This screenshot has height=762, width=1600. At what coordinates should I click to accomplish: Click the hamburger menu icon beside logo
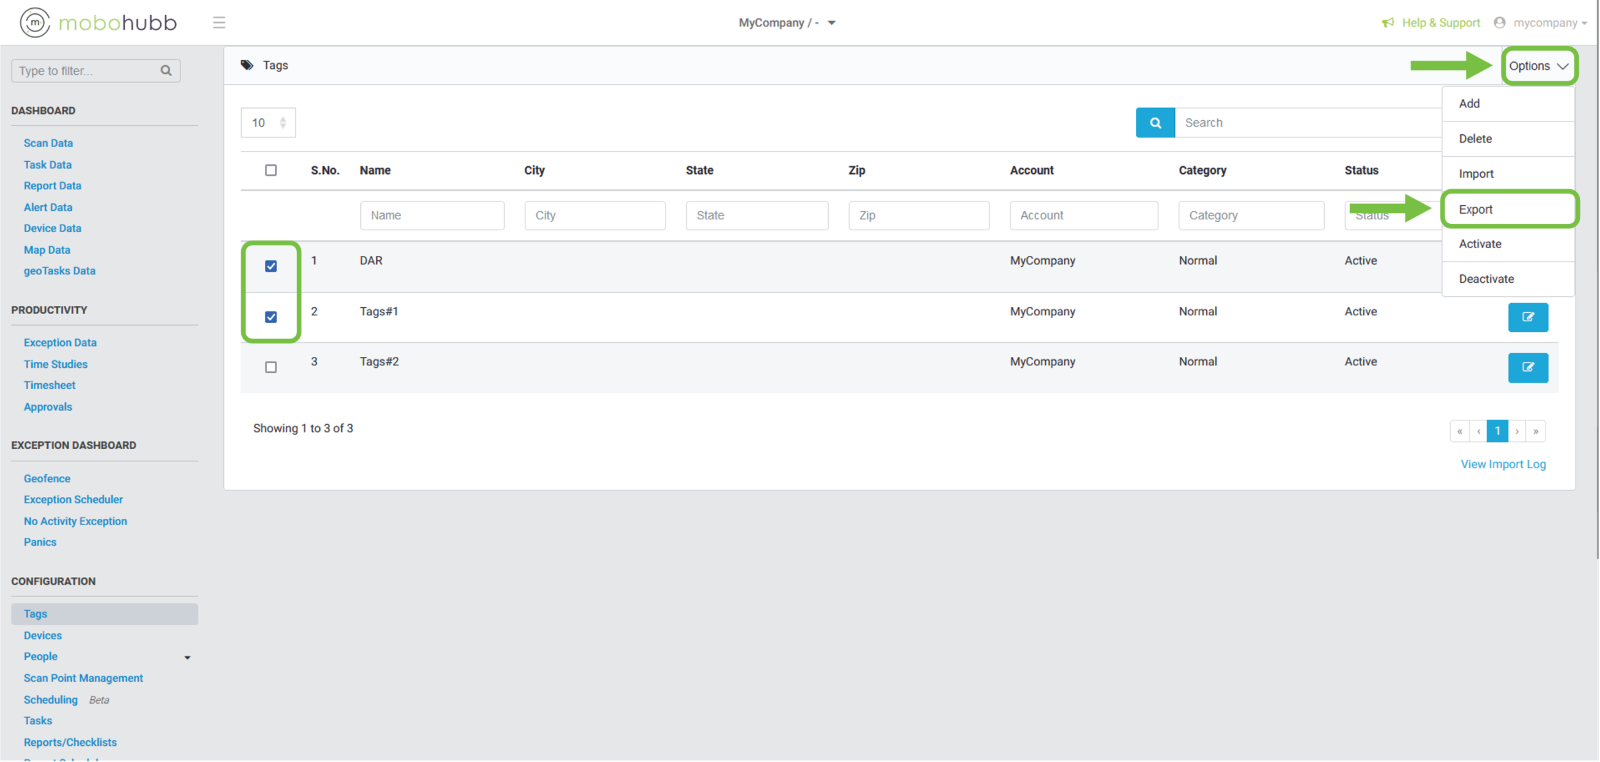tap(219, 23)
